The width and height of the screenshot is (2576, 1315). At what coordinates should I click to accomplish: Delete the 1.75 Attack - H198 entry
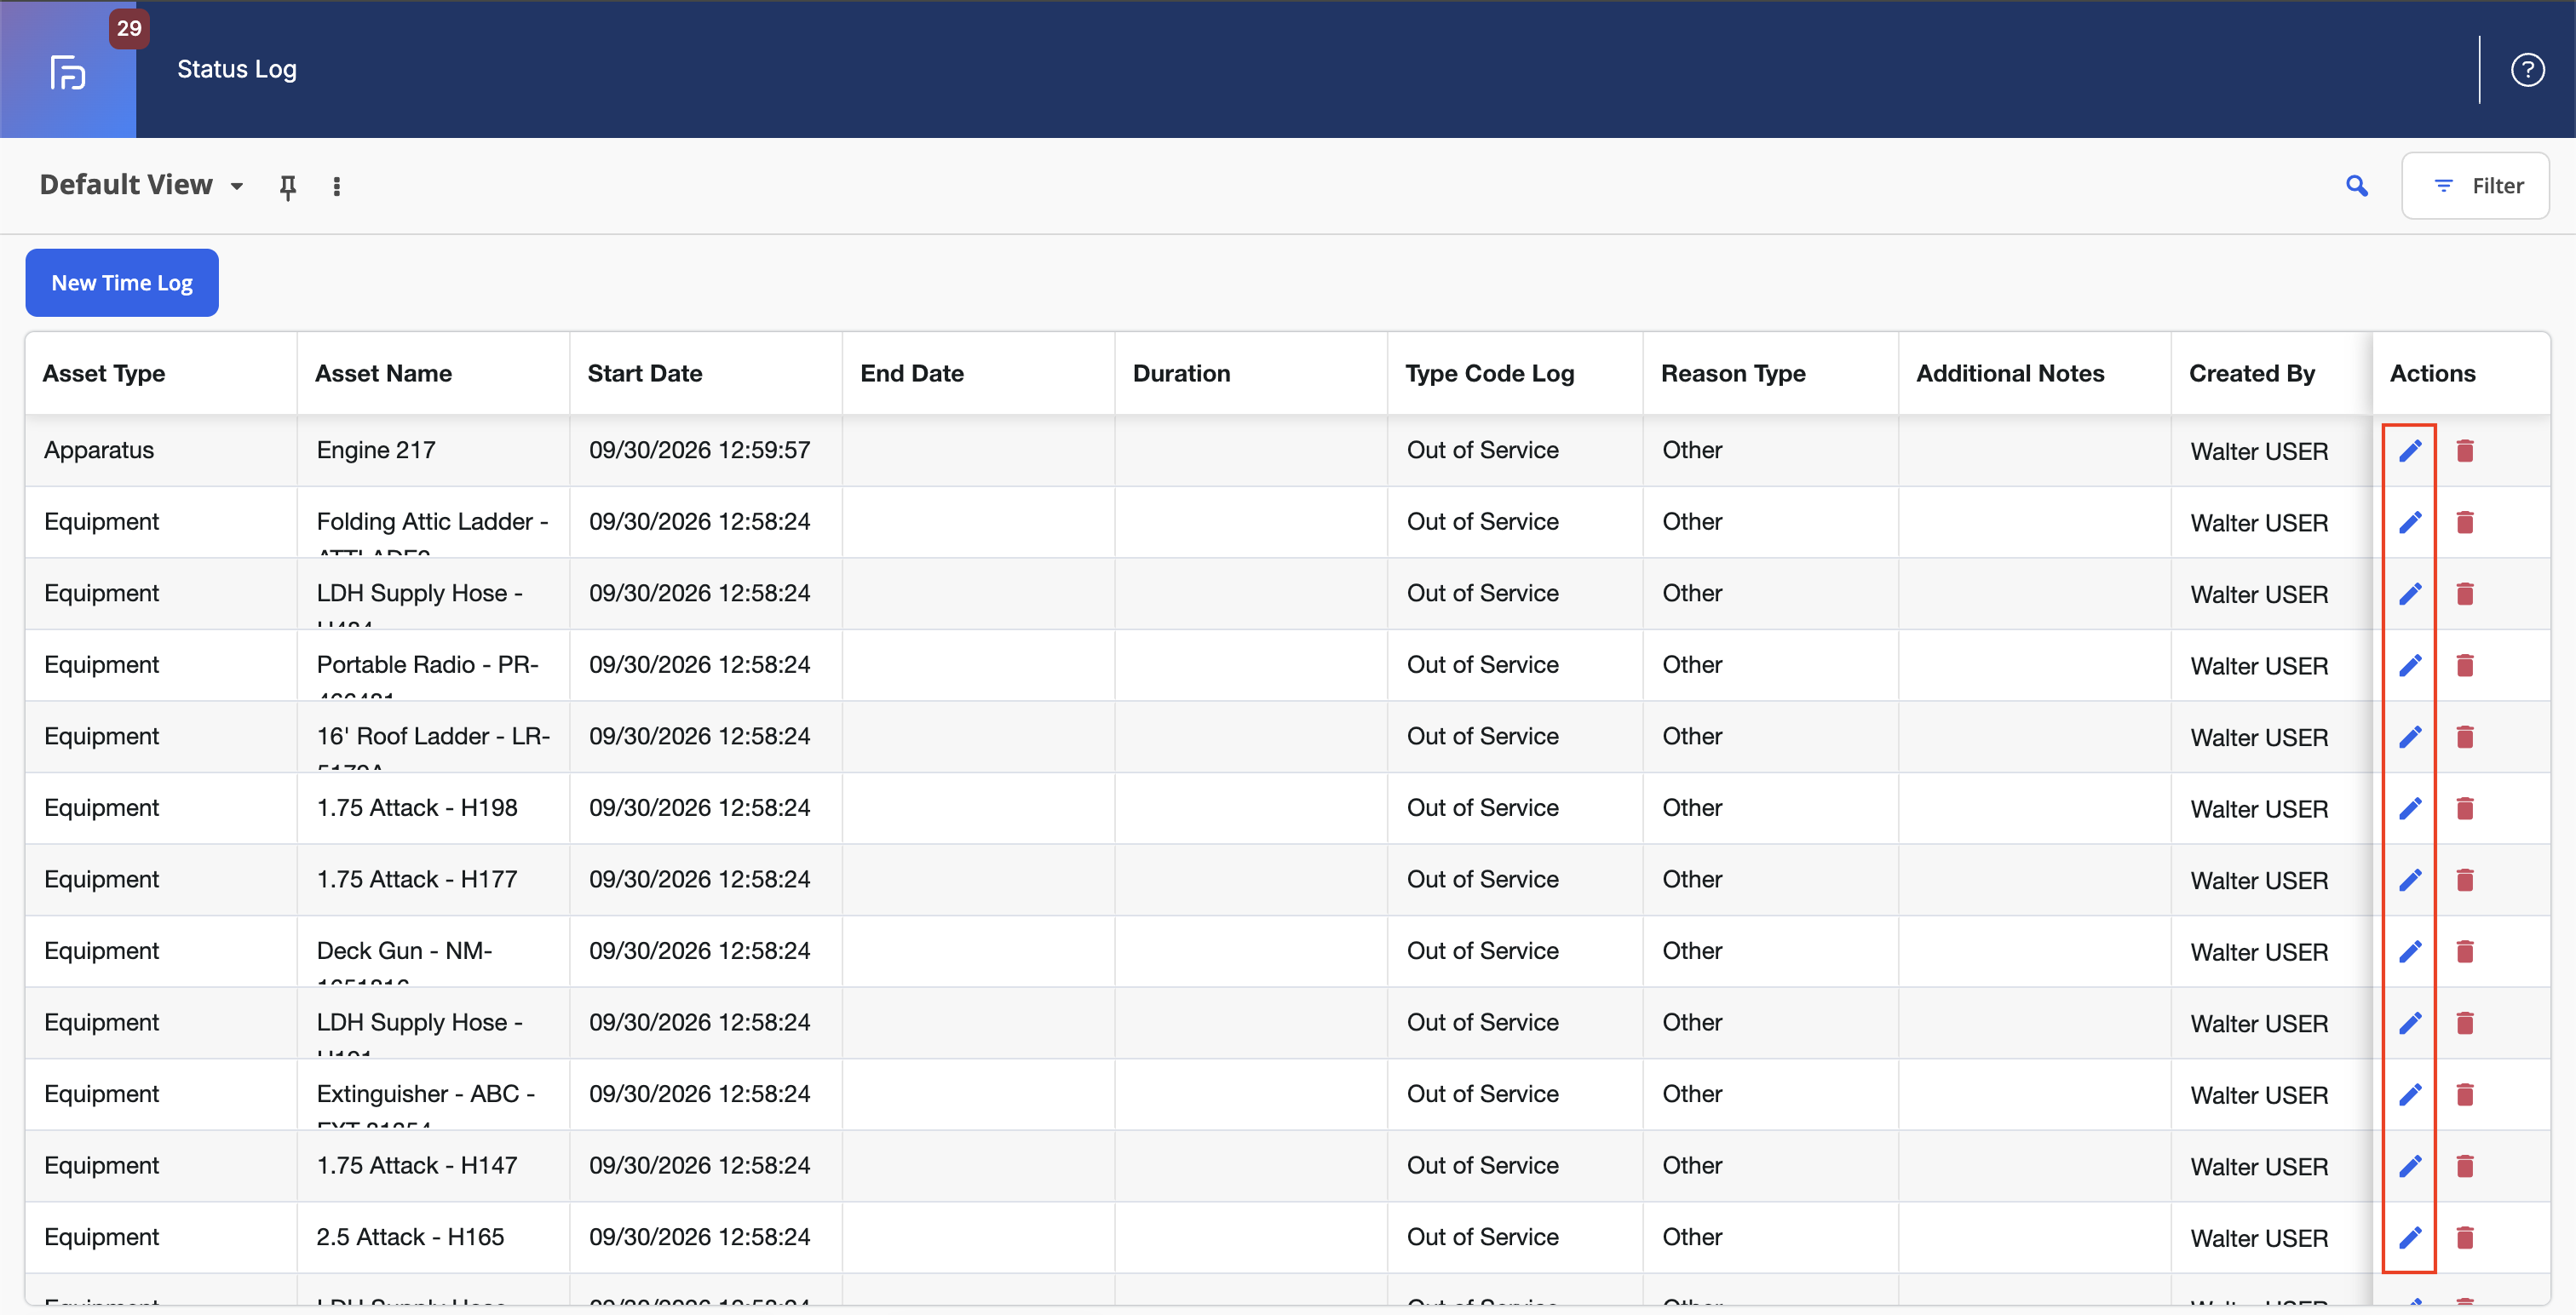(2465, 808)
